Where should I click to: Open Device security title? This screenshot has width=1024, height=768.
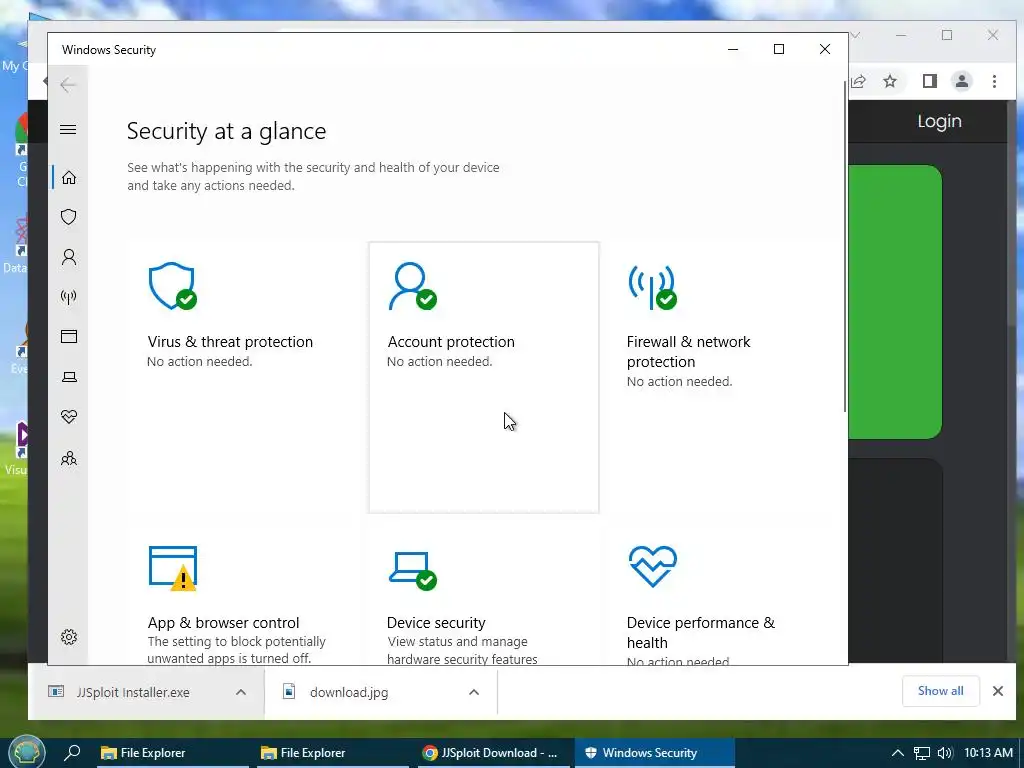tap(436, 622)
